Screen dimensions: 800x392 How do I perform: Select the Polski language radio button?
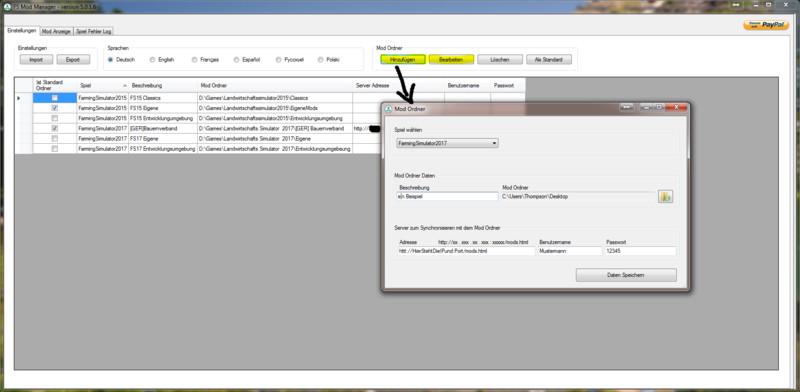tap(320, 60)
